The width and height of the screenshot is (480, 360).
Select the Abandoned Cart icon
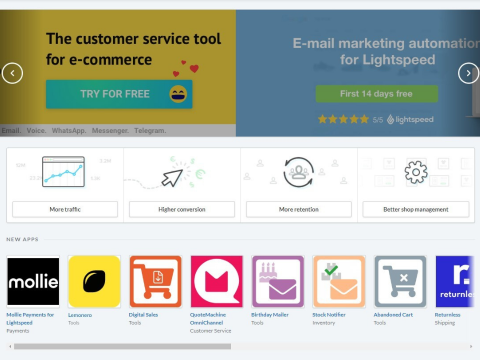tap(400, 281)
